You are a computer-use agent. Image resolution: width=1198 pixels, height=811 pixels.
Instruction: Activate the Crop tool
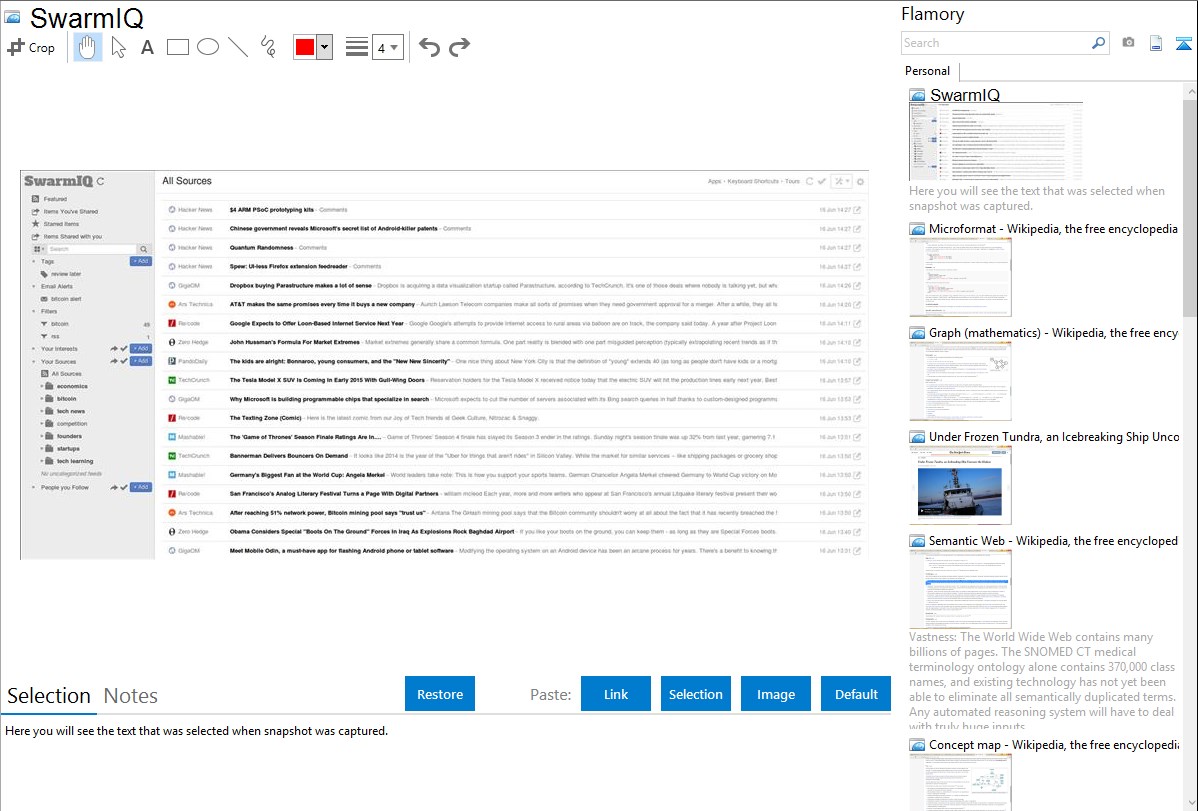coord(31,47)
